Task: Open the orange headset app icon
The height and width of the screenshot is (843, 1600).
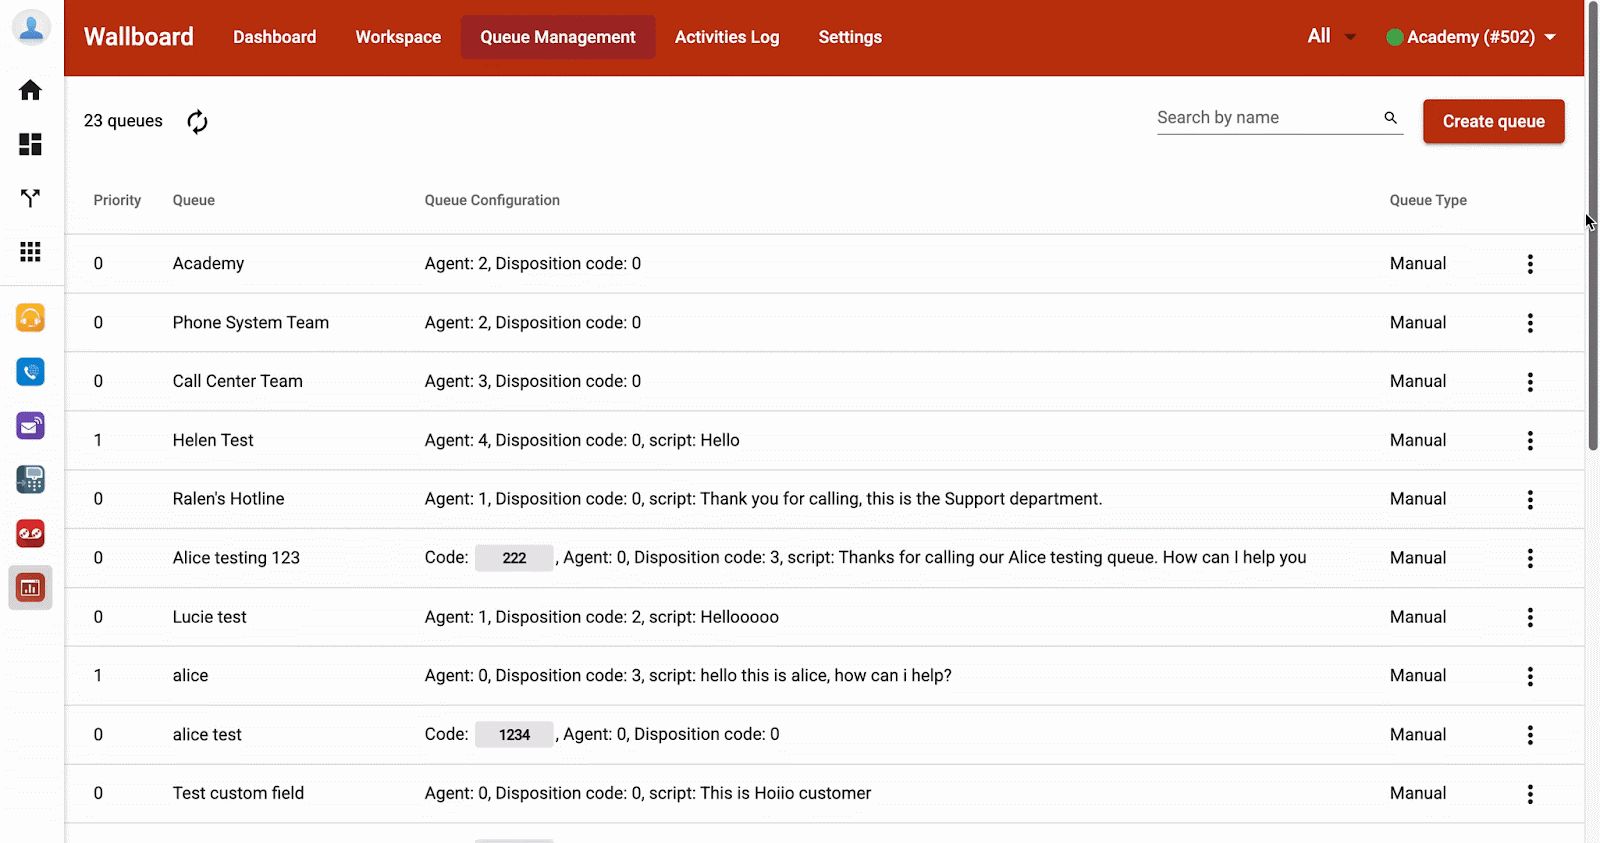Action: 30,318
